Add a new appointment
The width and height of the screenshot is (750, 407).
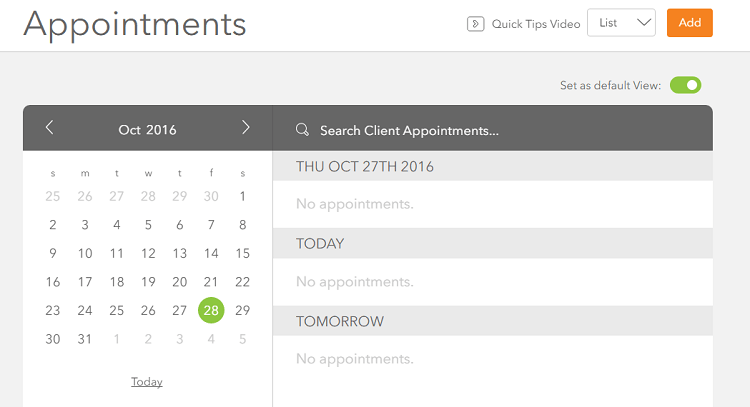[x=690, y=22]
